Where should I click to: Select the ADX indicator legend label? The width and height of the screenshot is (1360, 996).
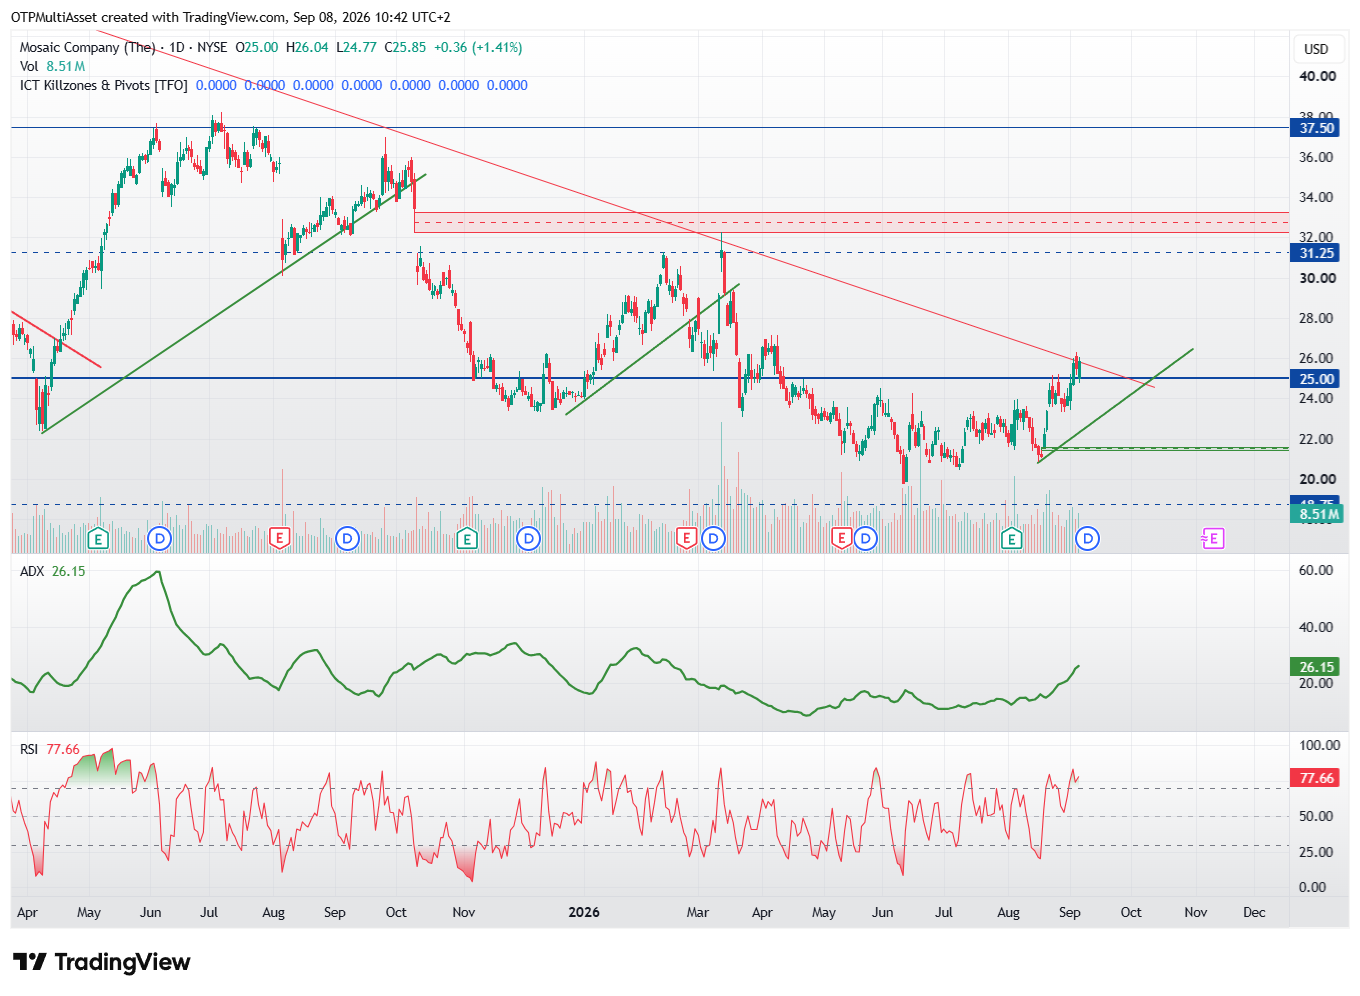32,571
